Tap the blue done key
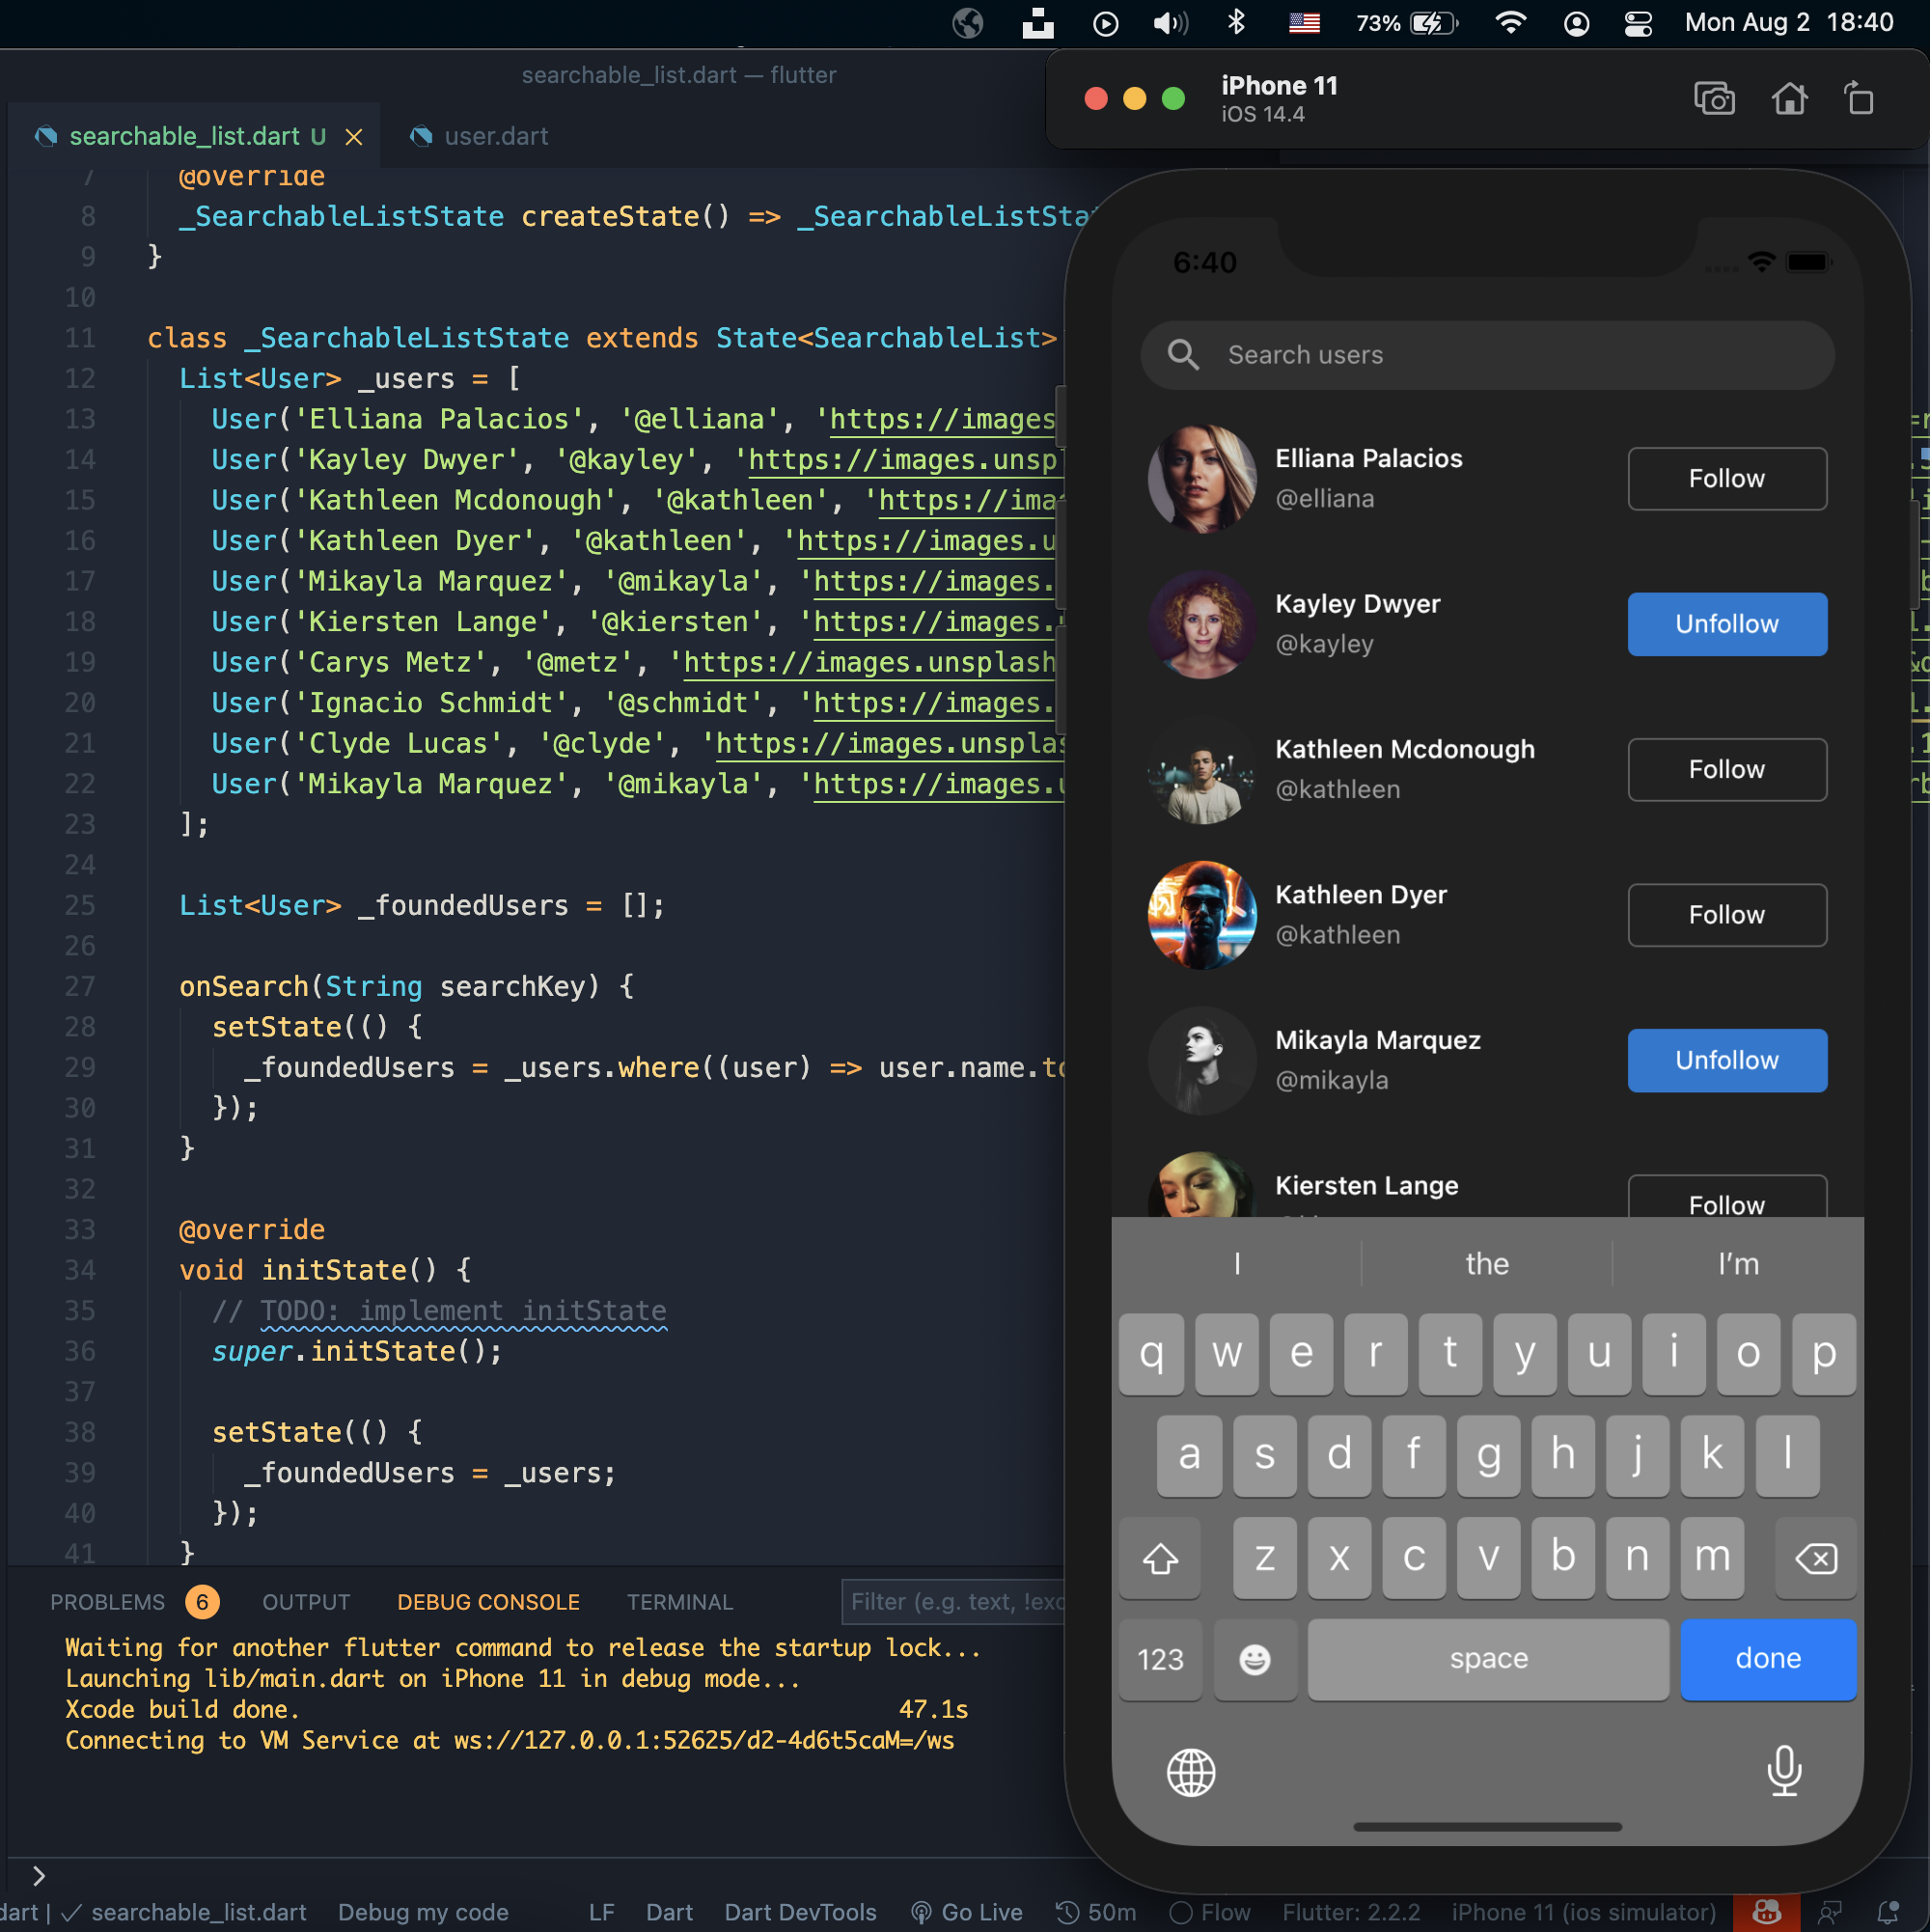This screenshot has width=1930, height=1932. [x=1767, y=1659]
